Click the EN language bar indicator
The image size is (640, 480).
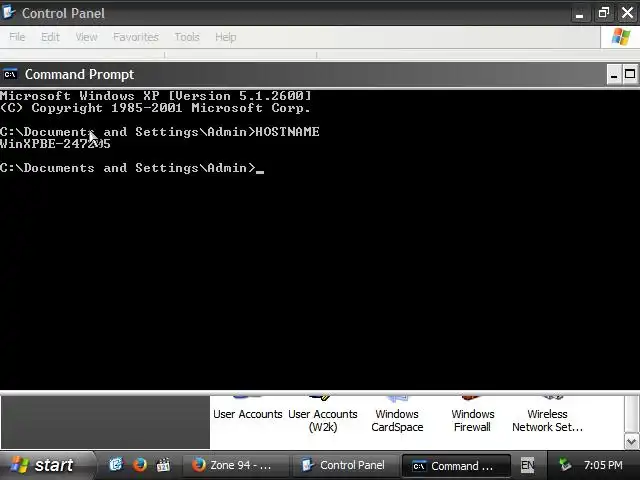[x=527, y=465]
